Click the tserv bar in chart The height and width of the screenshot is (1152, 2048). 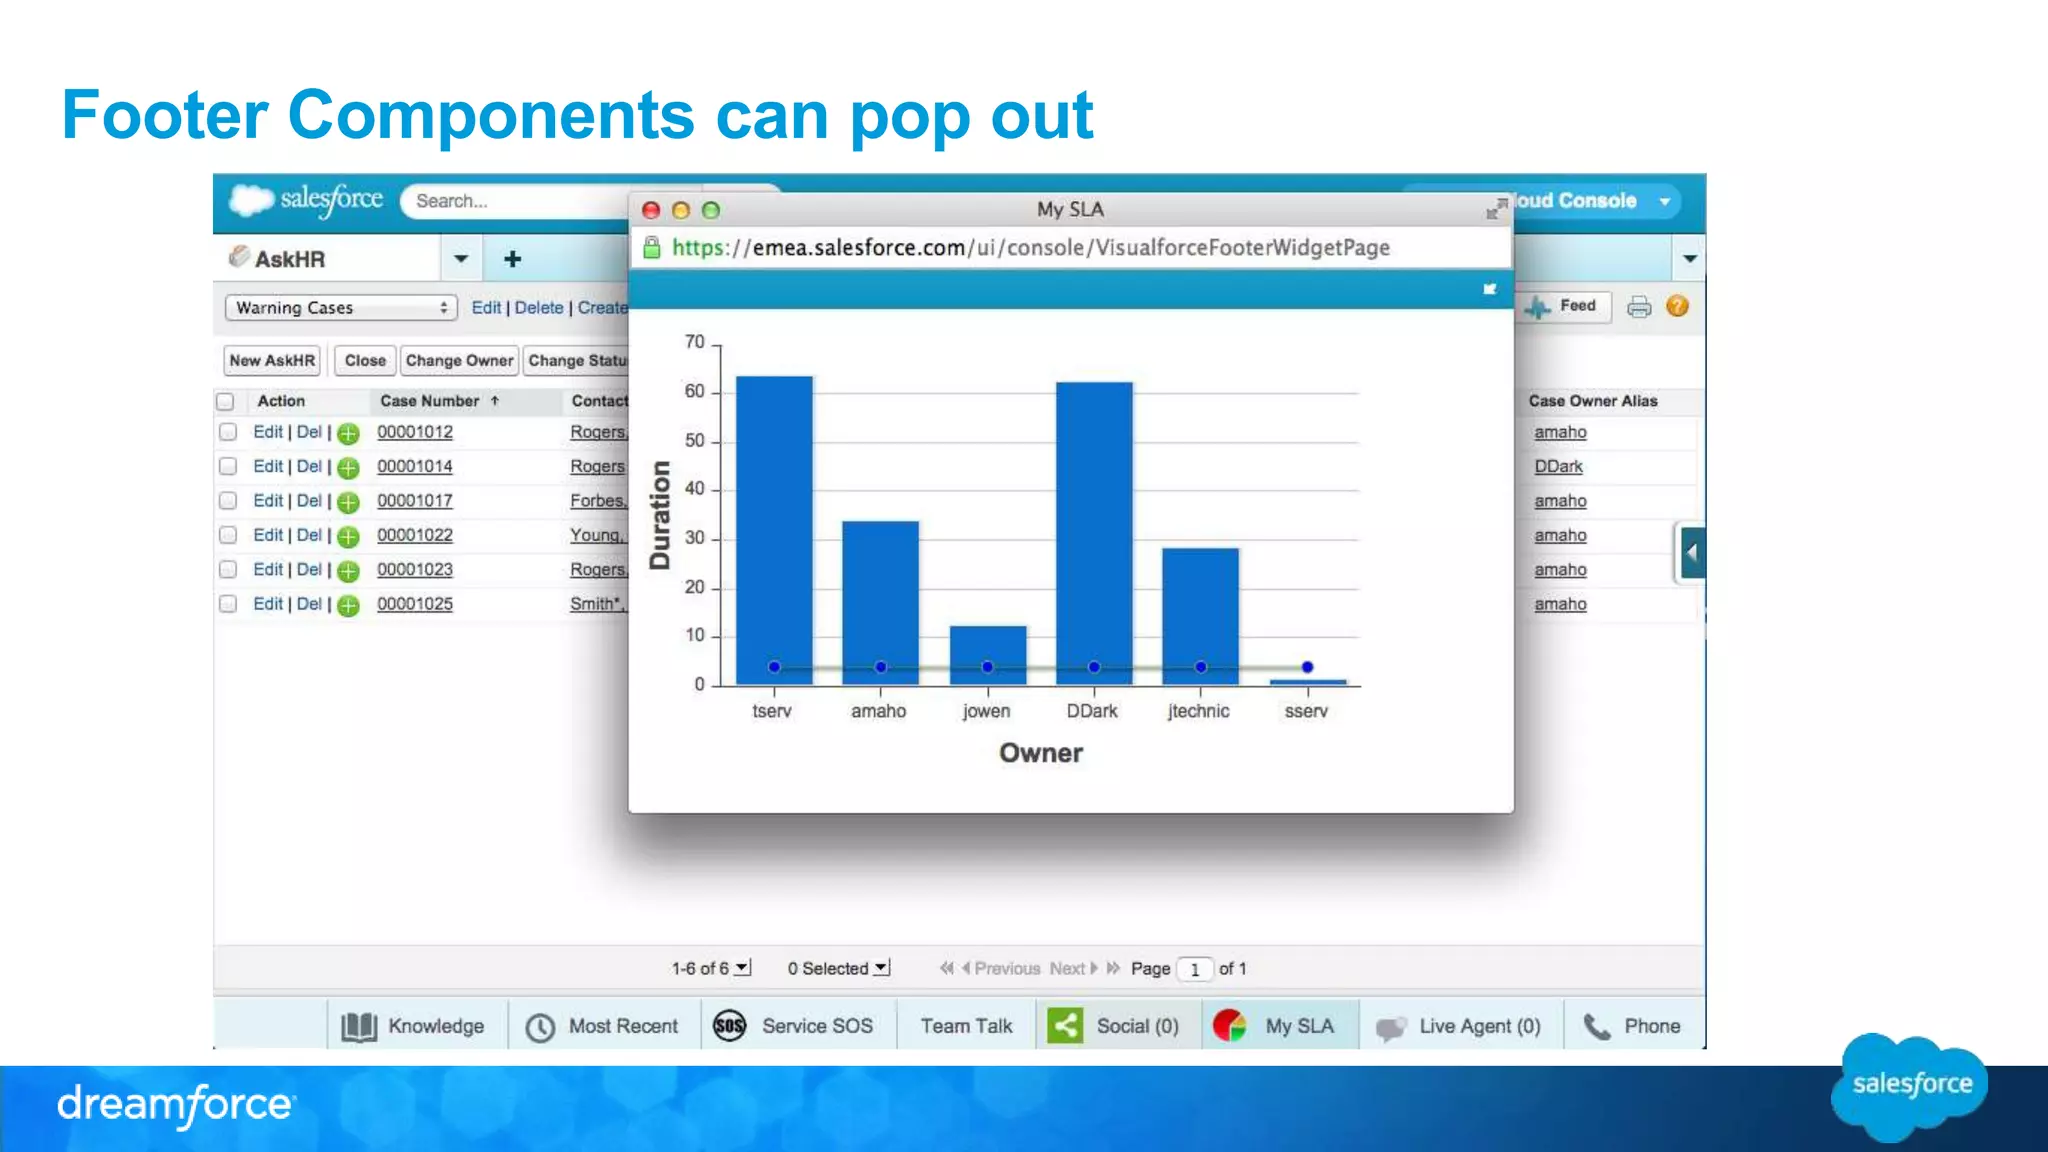click(x=774, y=530)
